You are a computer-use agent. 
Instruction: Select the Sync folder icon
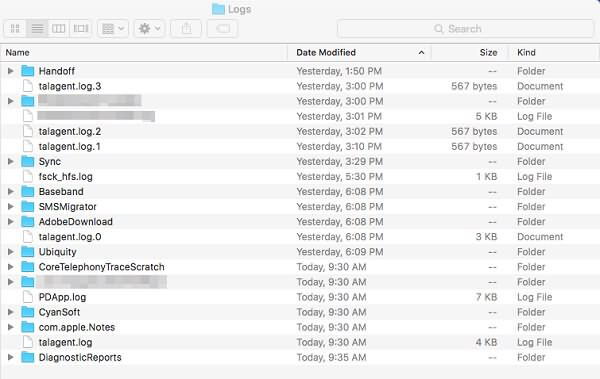pyautogui.click(x=28, y=161)
